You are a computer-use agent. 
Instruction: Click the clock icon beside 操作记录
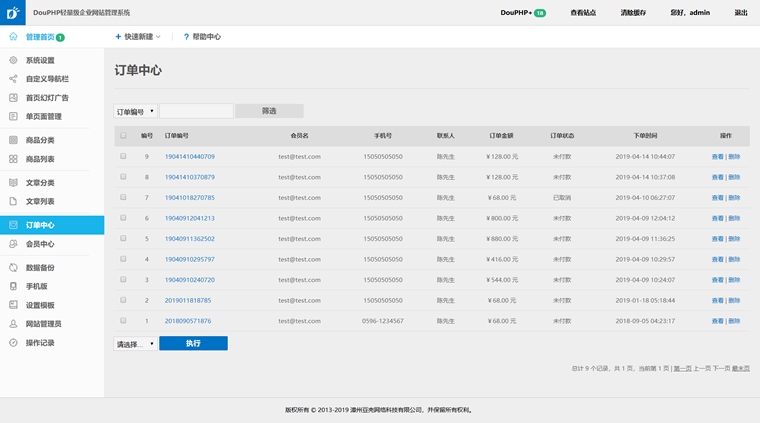click(x=13, y=343)
